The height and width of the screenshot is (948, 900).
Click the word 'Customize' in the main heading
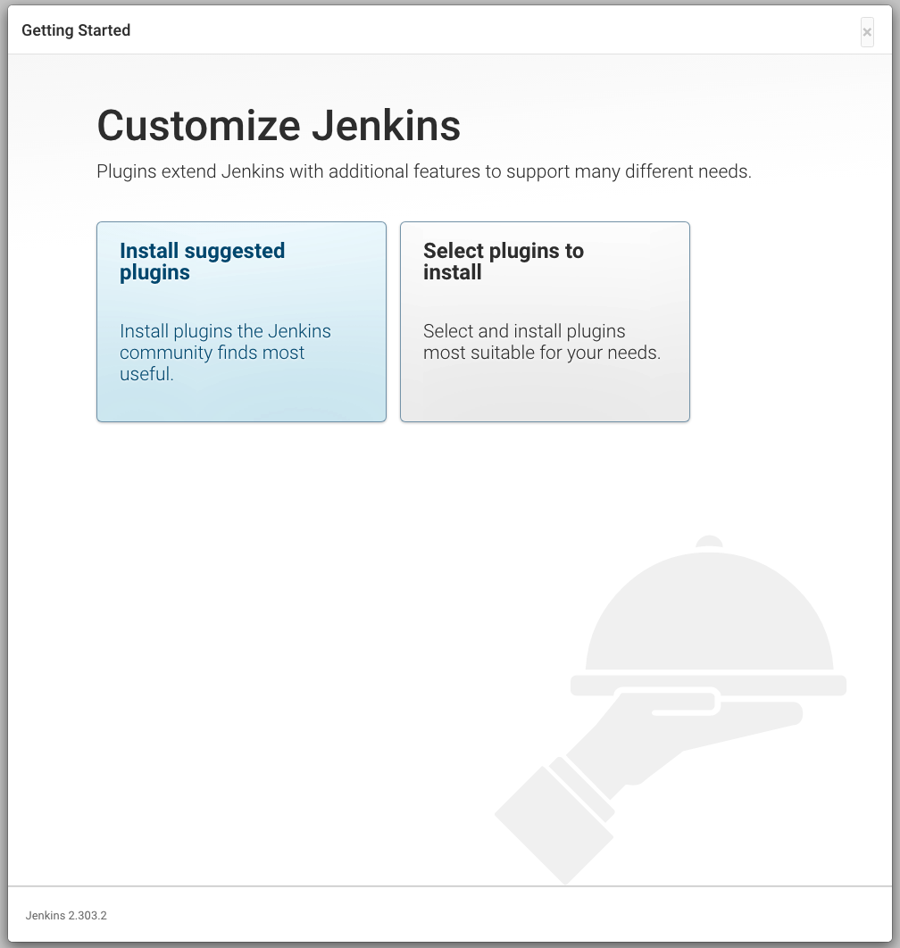point(198,126)
